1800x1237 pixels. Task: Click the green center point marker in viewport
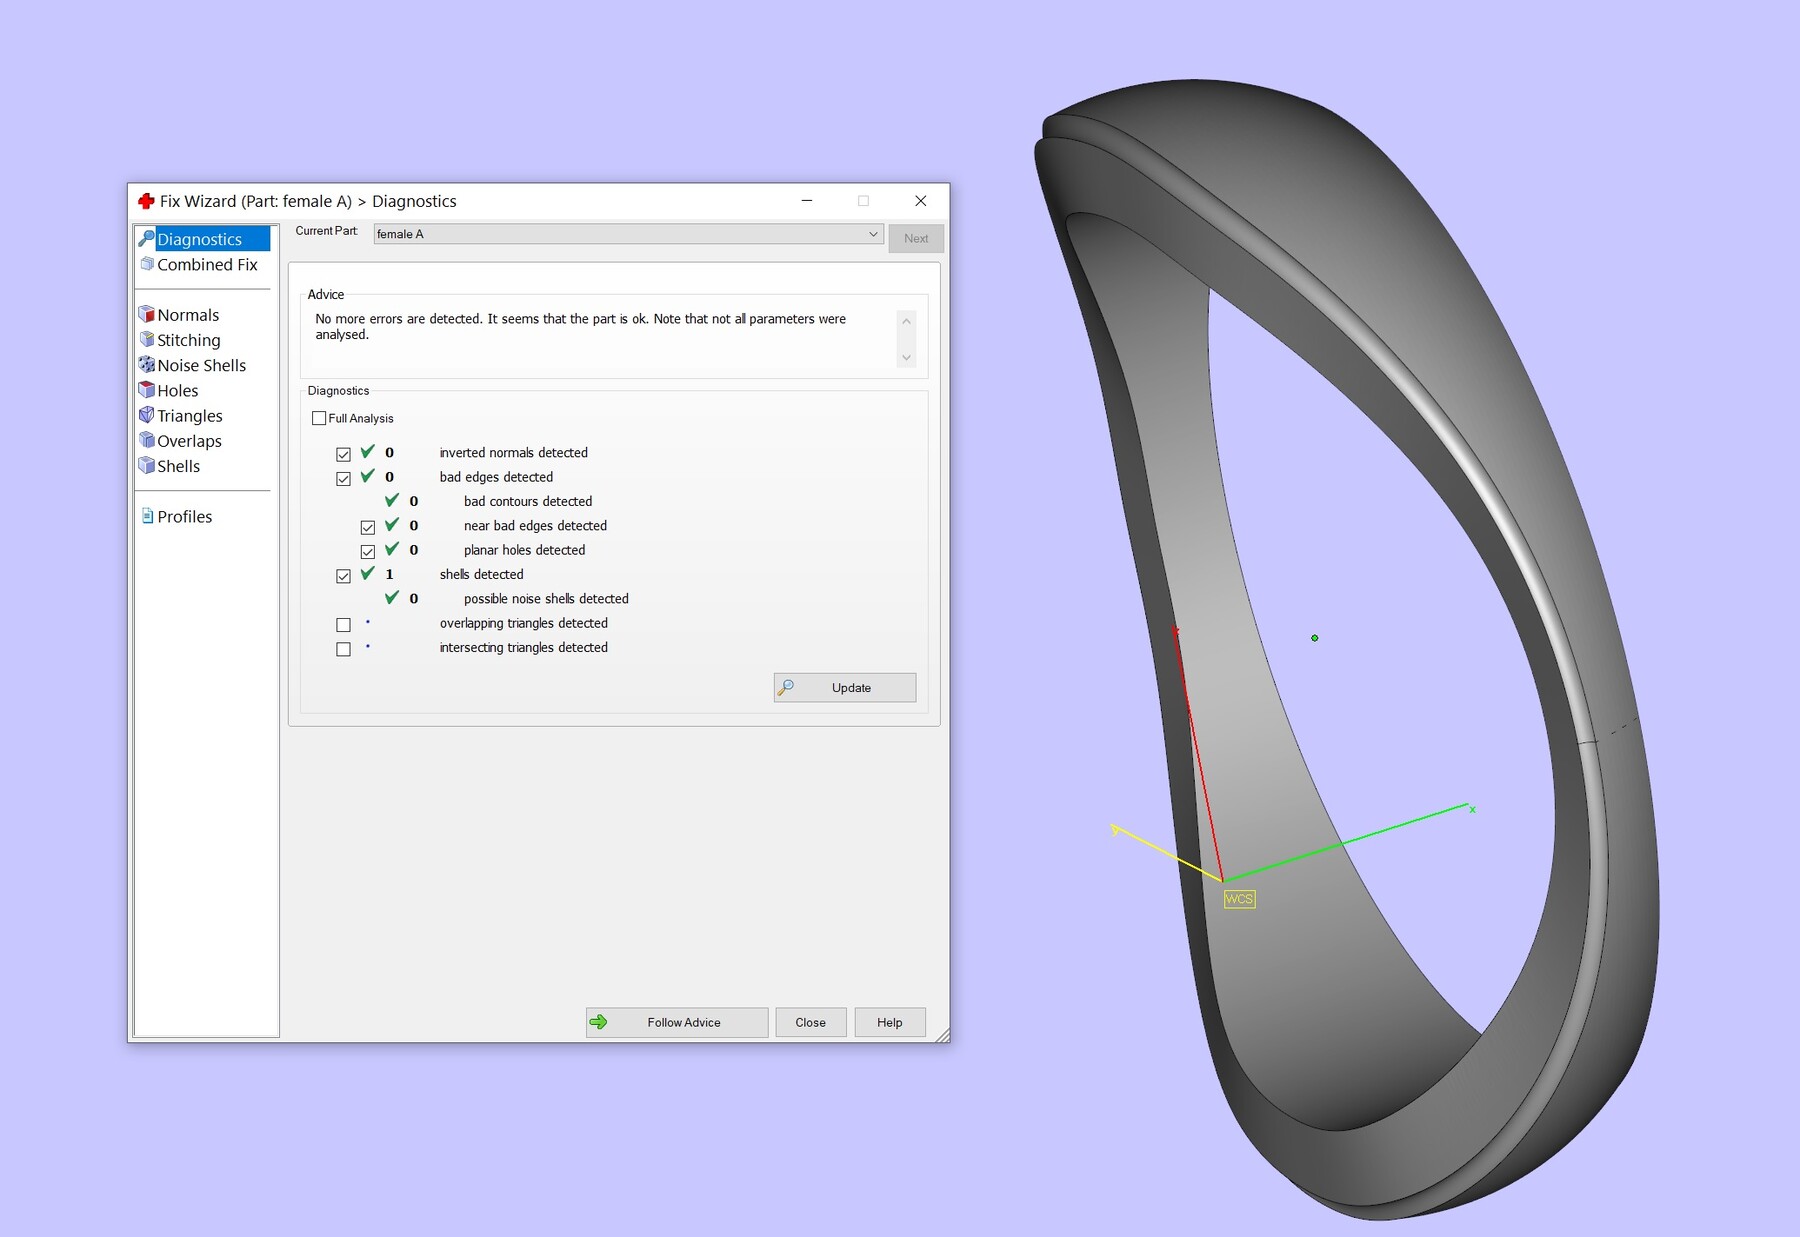(x=1315, y=638)
